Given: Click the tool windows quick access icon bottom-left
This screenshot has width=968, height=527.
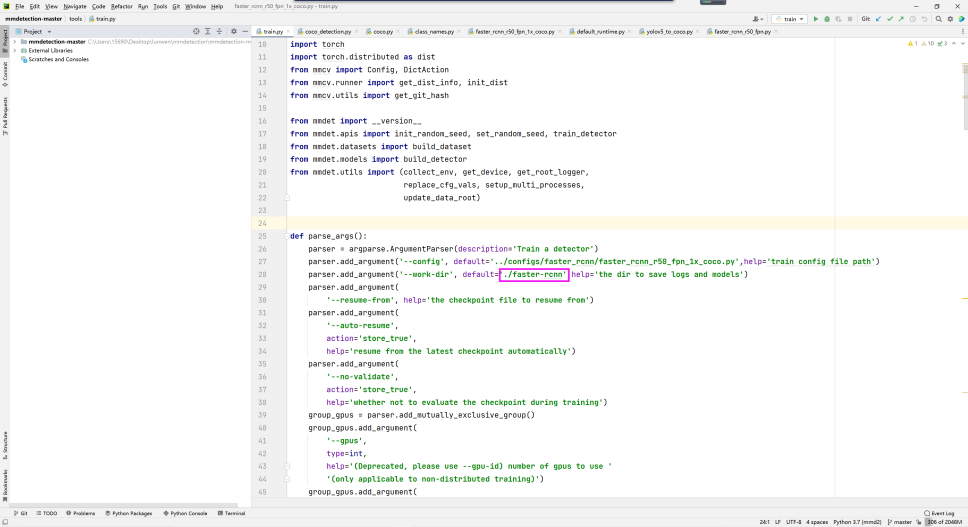Looking at the screenshot, I should [x=5, y=522].
